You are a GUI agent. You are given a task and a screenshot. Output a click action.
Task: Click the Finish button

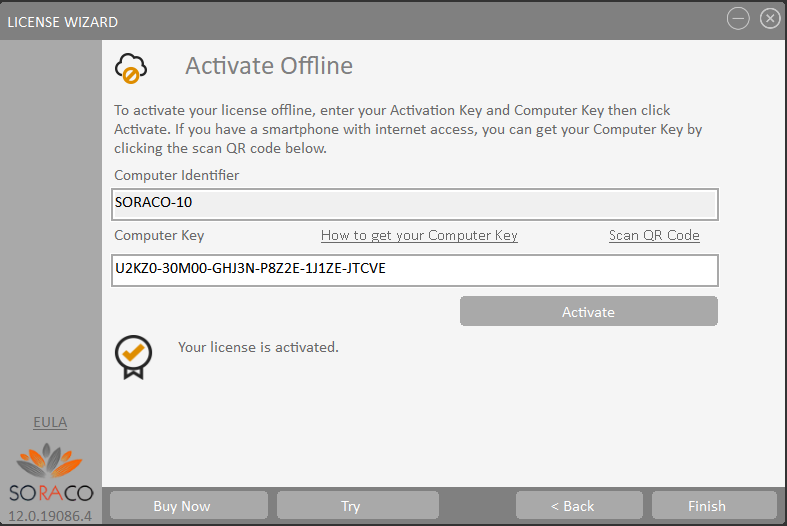(x=714, y=505)
